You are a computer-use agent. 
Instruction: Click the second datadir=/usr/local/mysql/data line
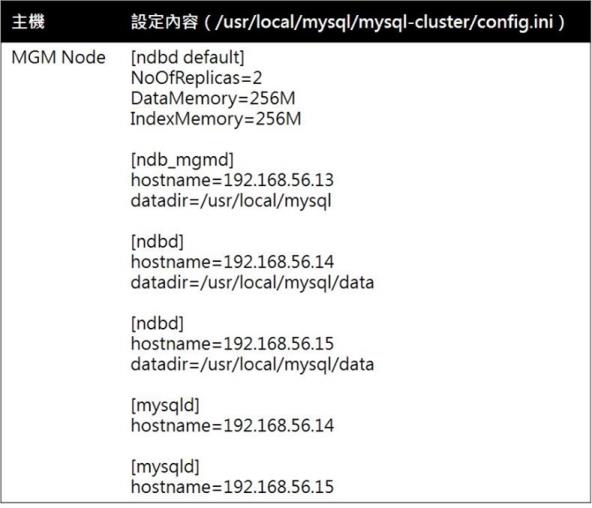[x=252, y=365]
